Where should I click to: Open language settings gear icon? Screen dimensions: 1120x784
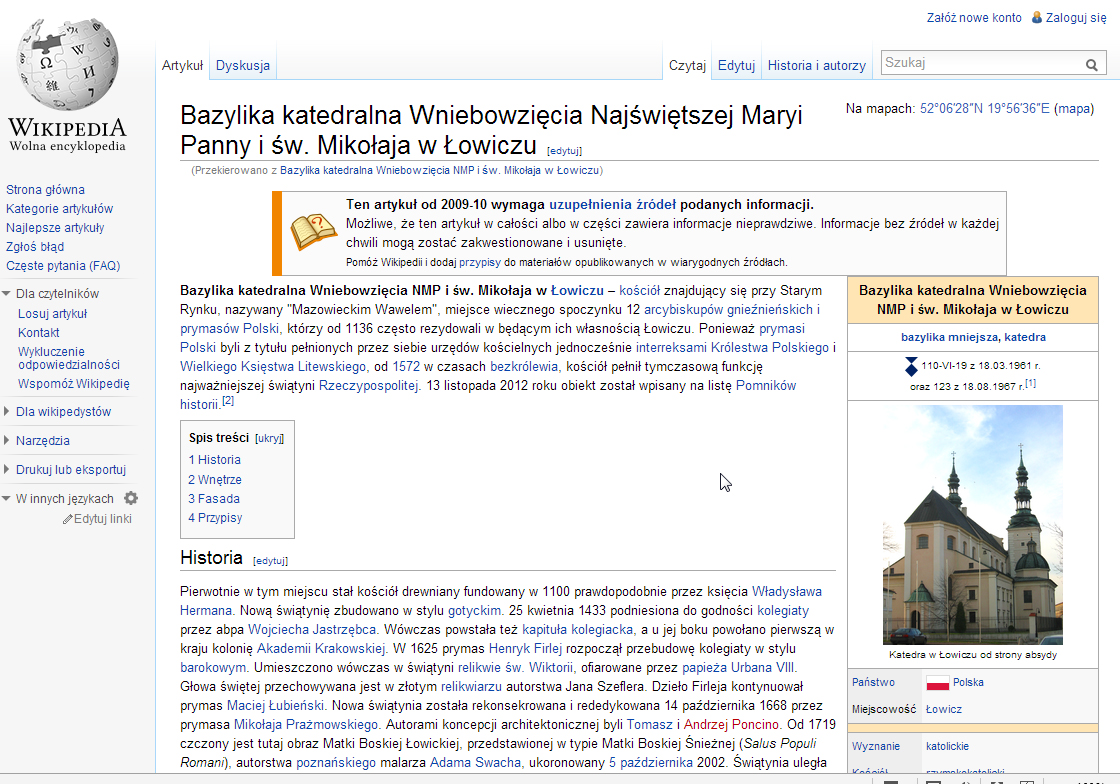131,498
